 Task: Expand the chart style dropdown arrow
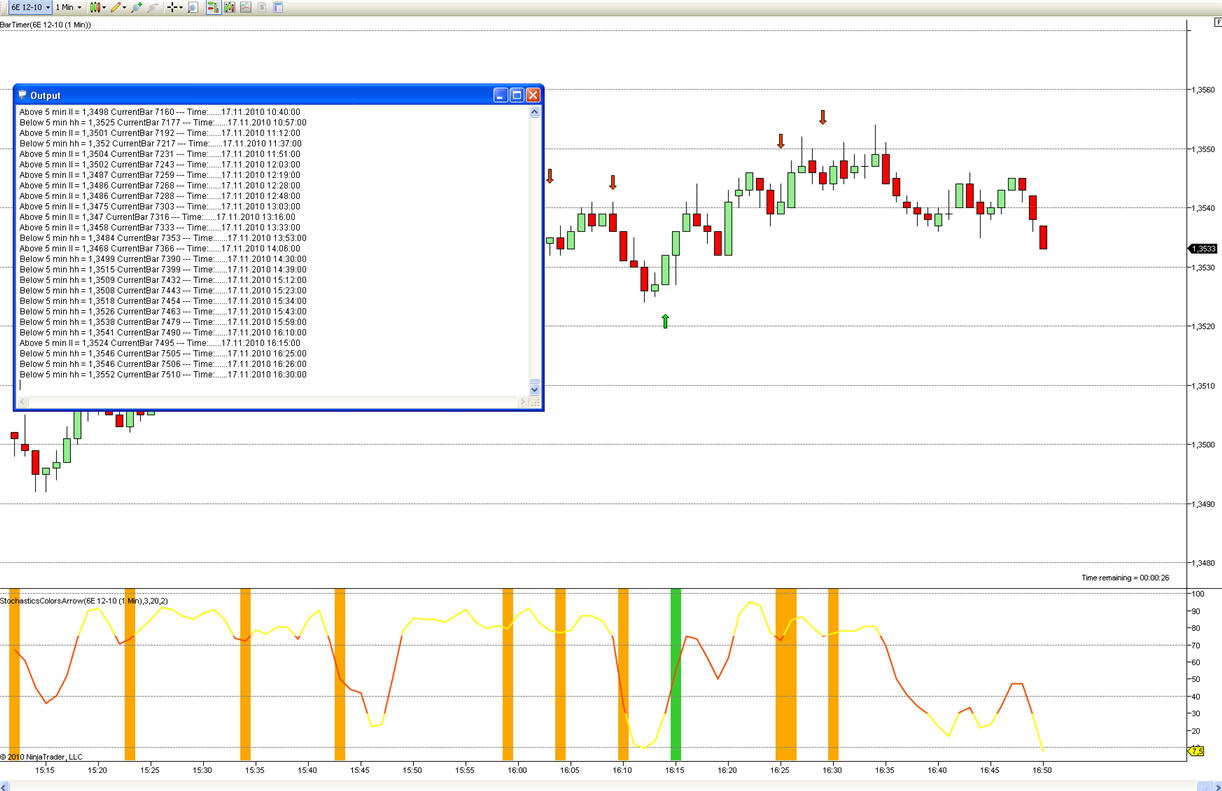[104, 7]
